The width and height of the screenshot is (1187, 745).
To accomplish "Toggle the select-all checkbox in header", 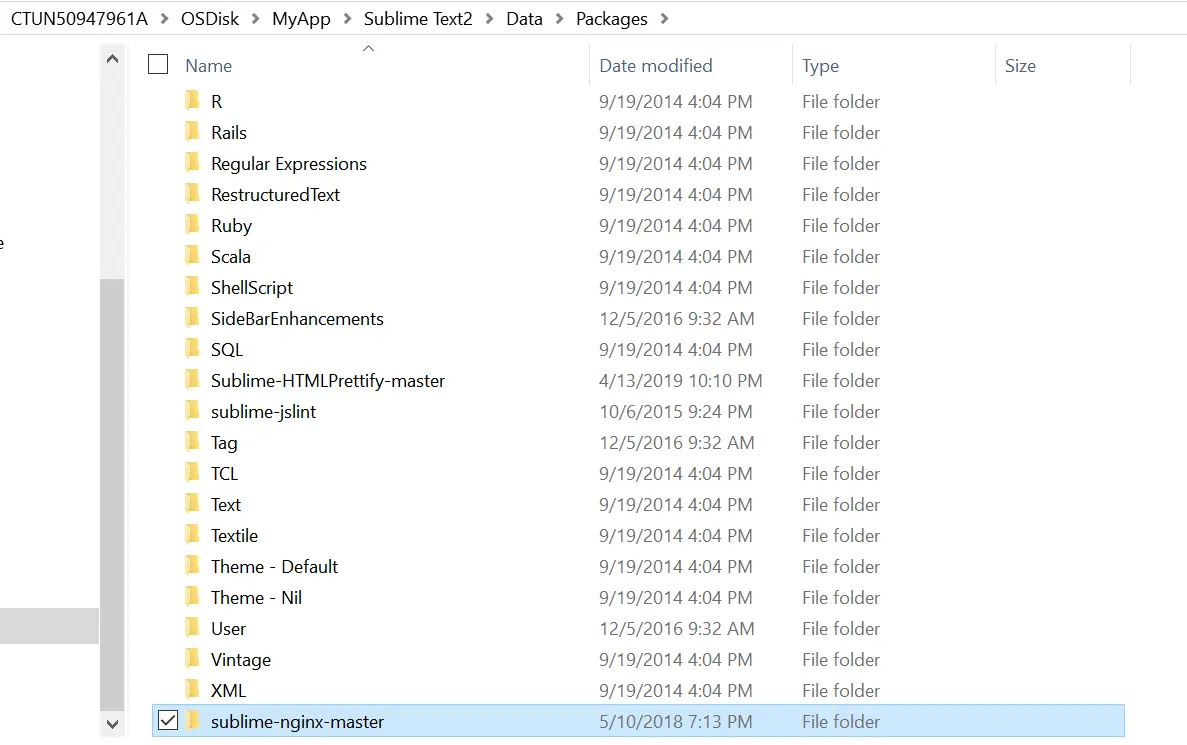I will (157, 64).
